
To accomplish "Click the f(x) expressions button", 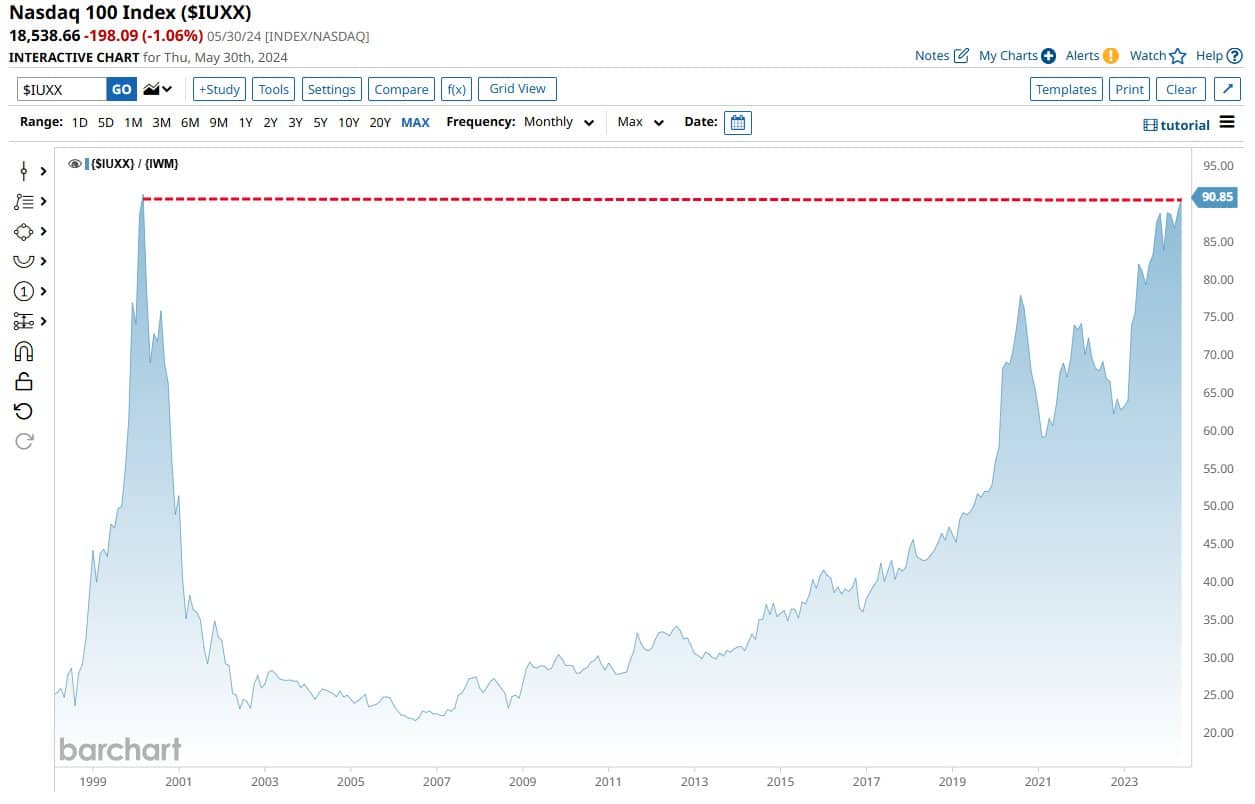I will tap(456, 89).
